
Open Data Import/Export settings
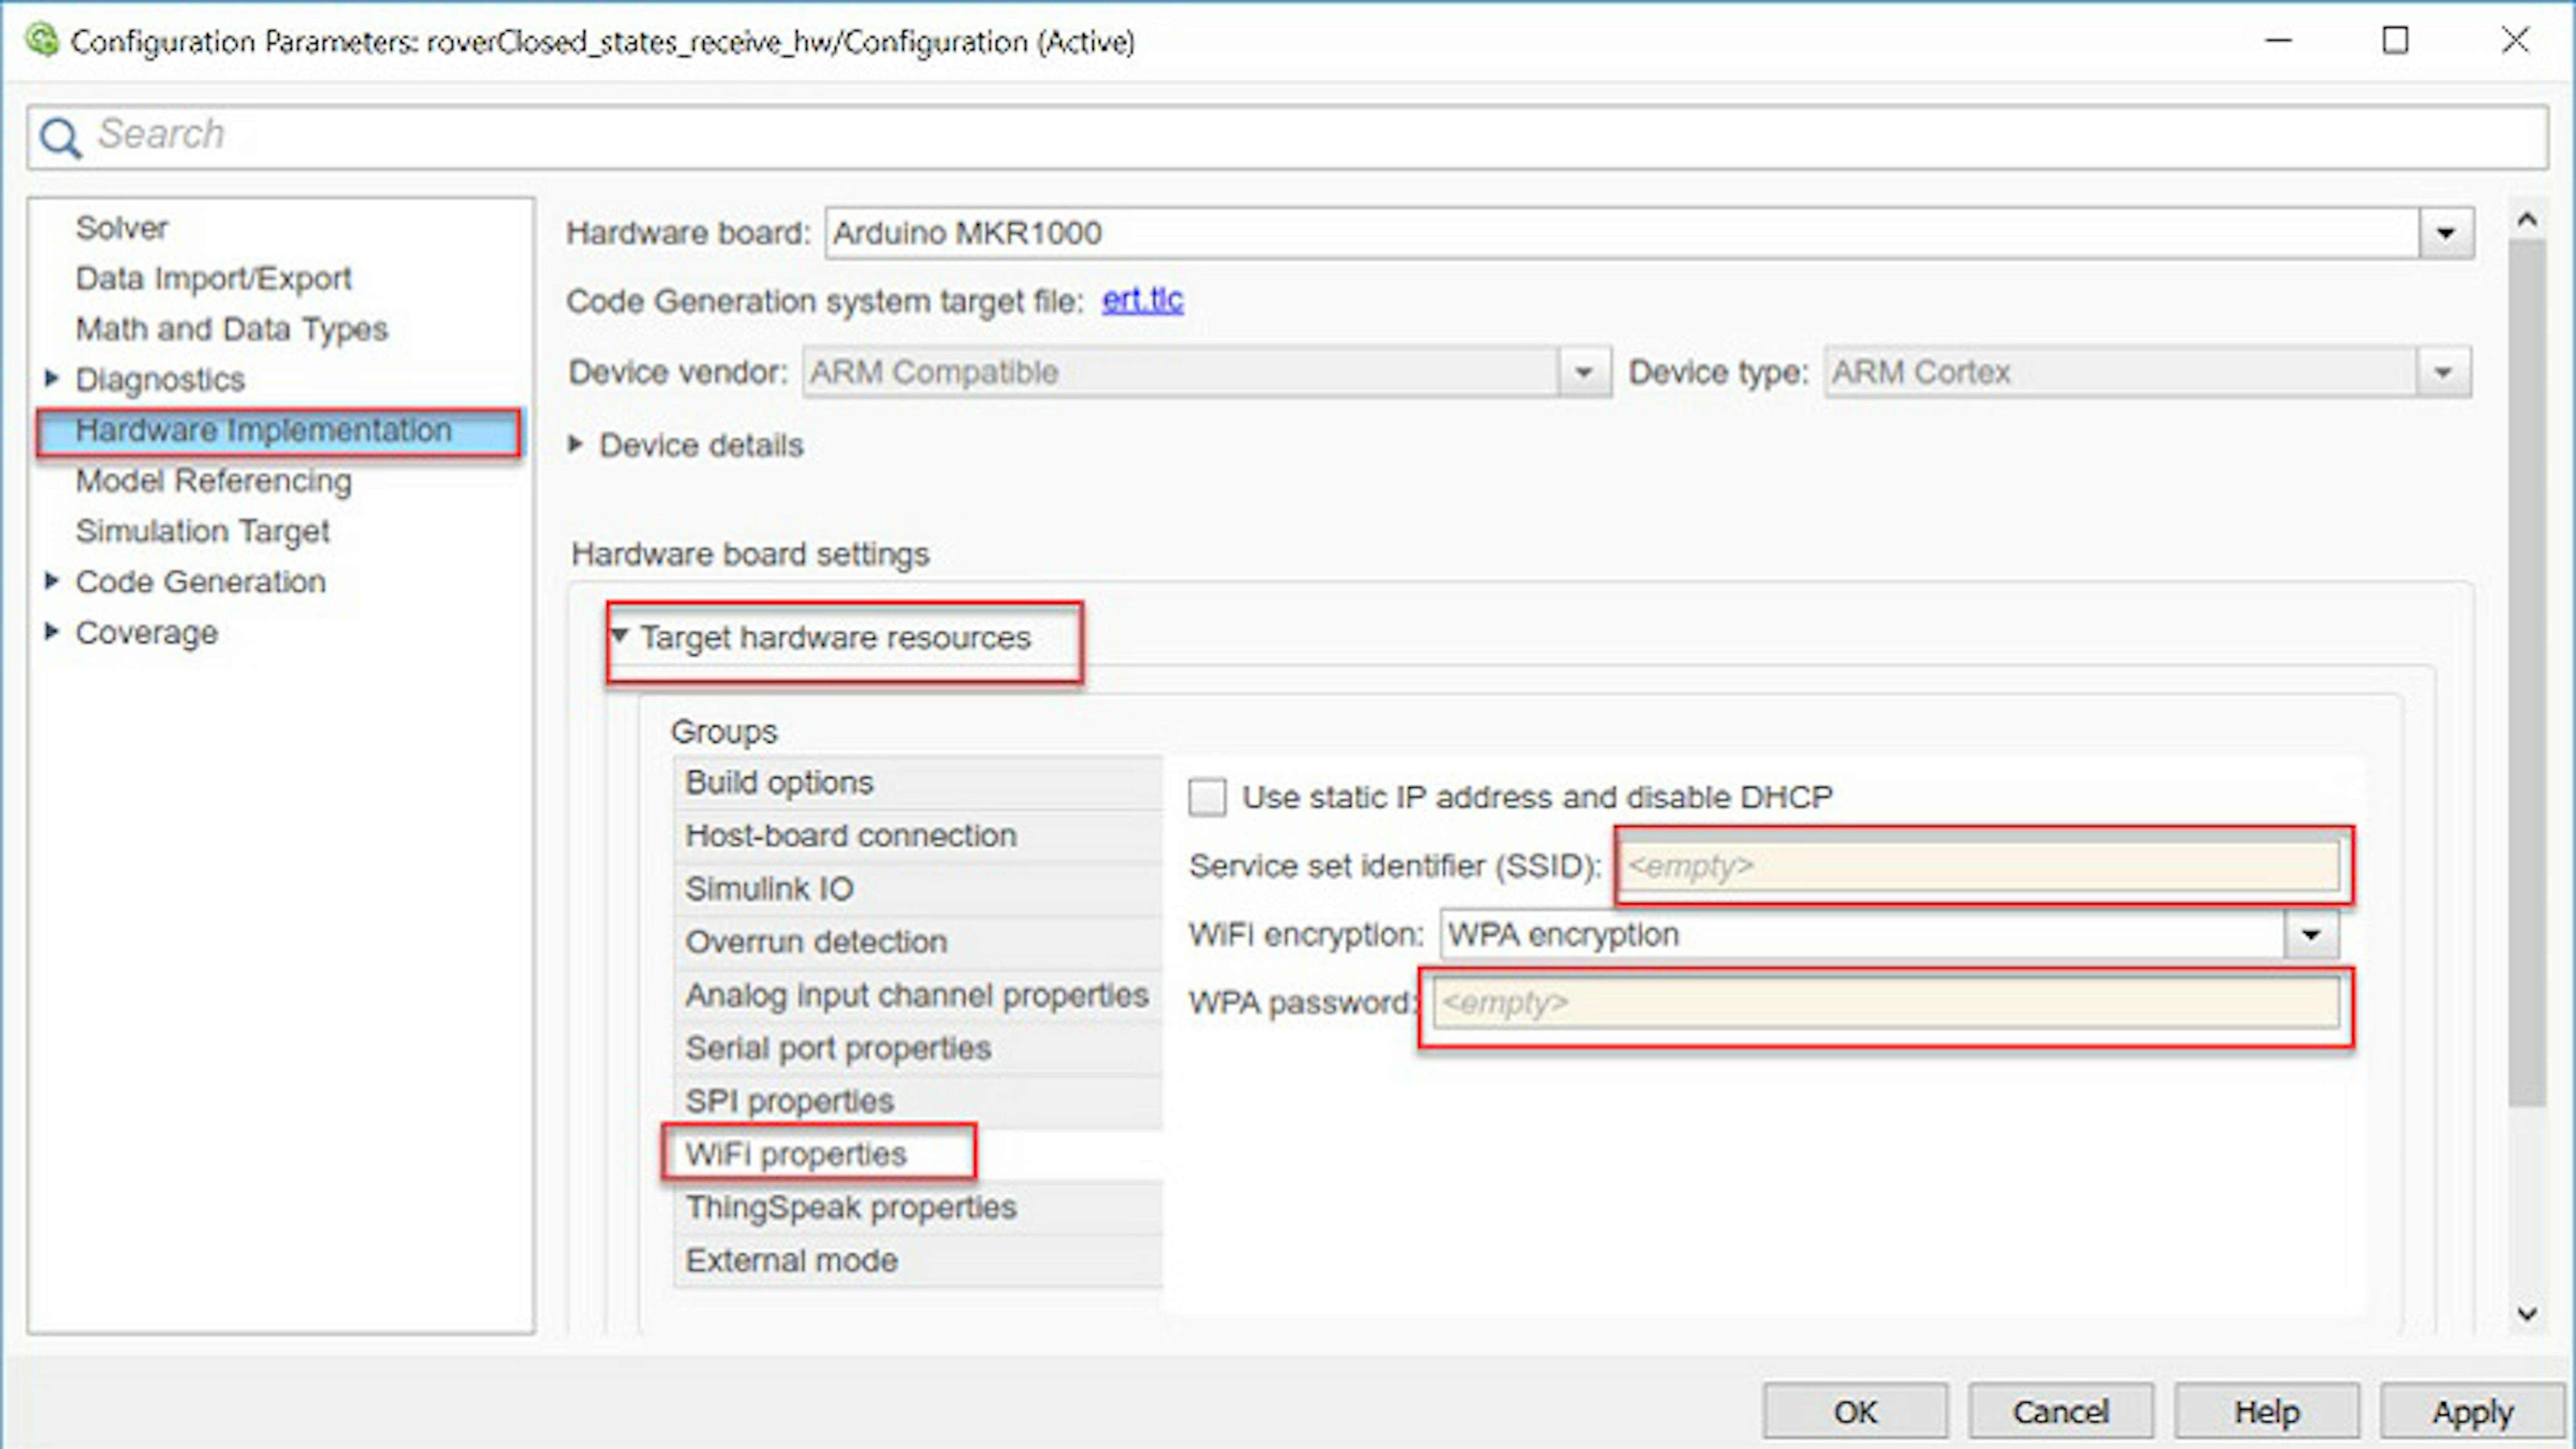[213, 278]
